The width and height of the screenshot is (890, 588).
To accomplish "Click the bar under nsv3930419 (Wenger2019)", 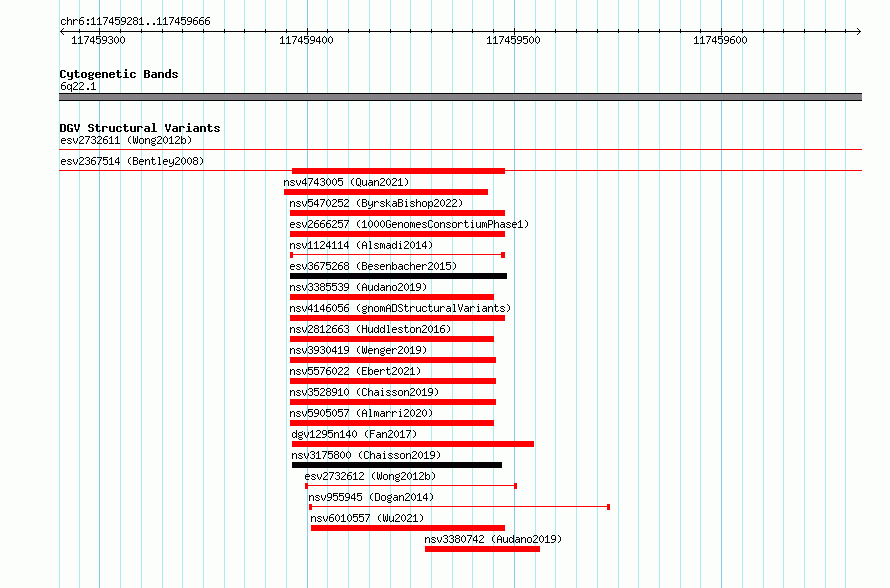I will (393, 360).
